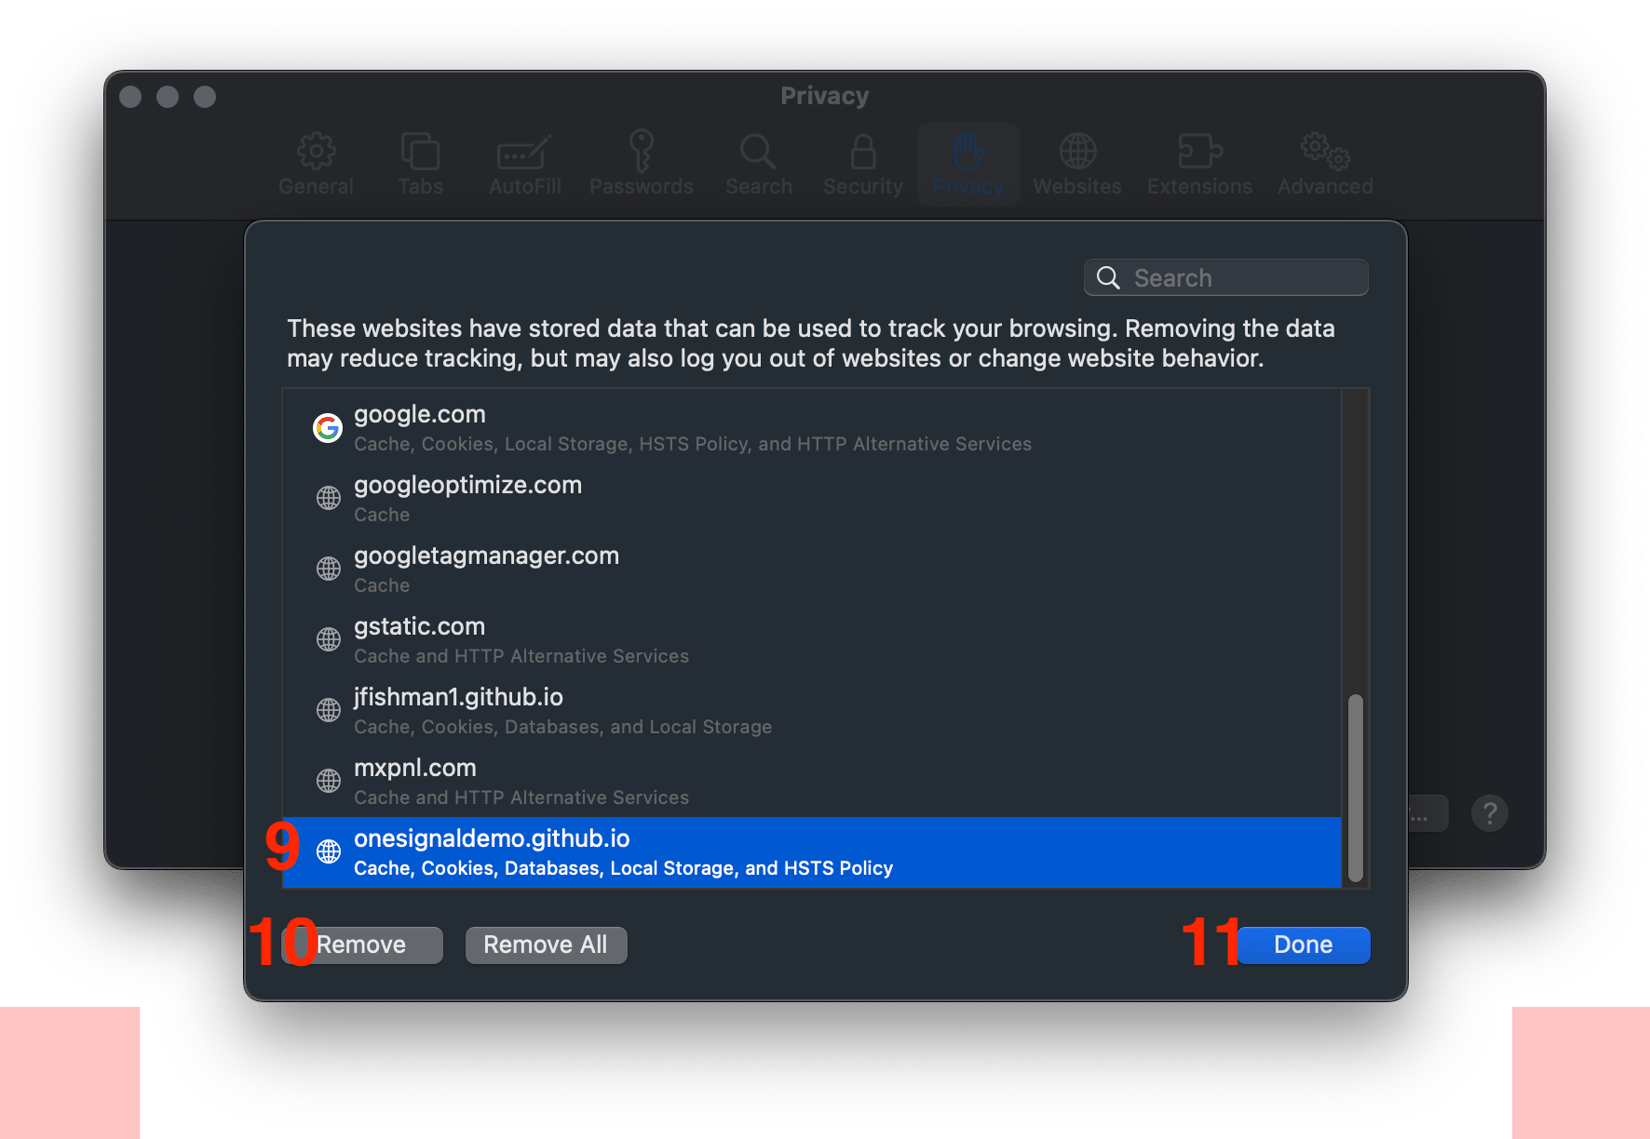Select the google.com website entry
This screenshot has height=1139, width=1650.
pyautogui.click(x=811, y=428)
